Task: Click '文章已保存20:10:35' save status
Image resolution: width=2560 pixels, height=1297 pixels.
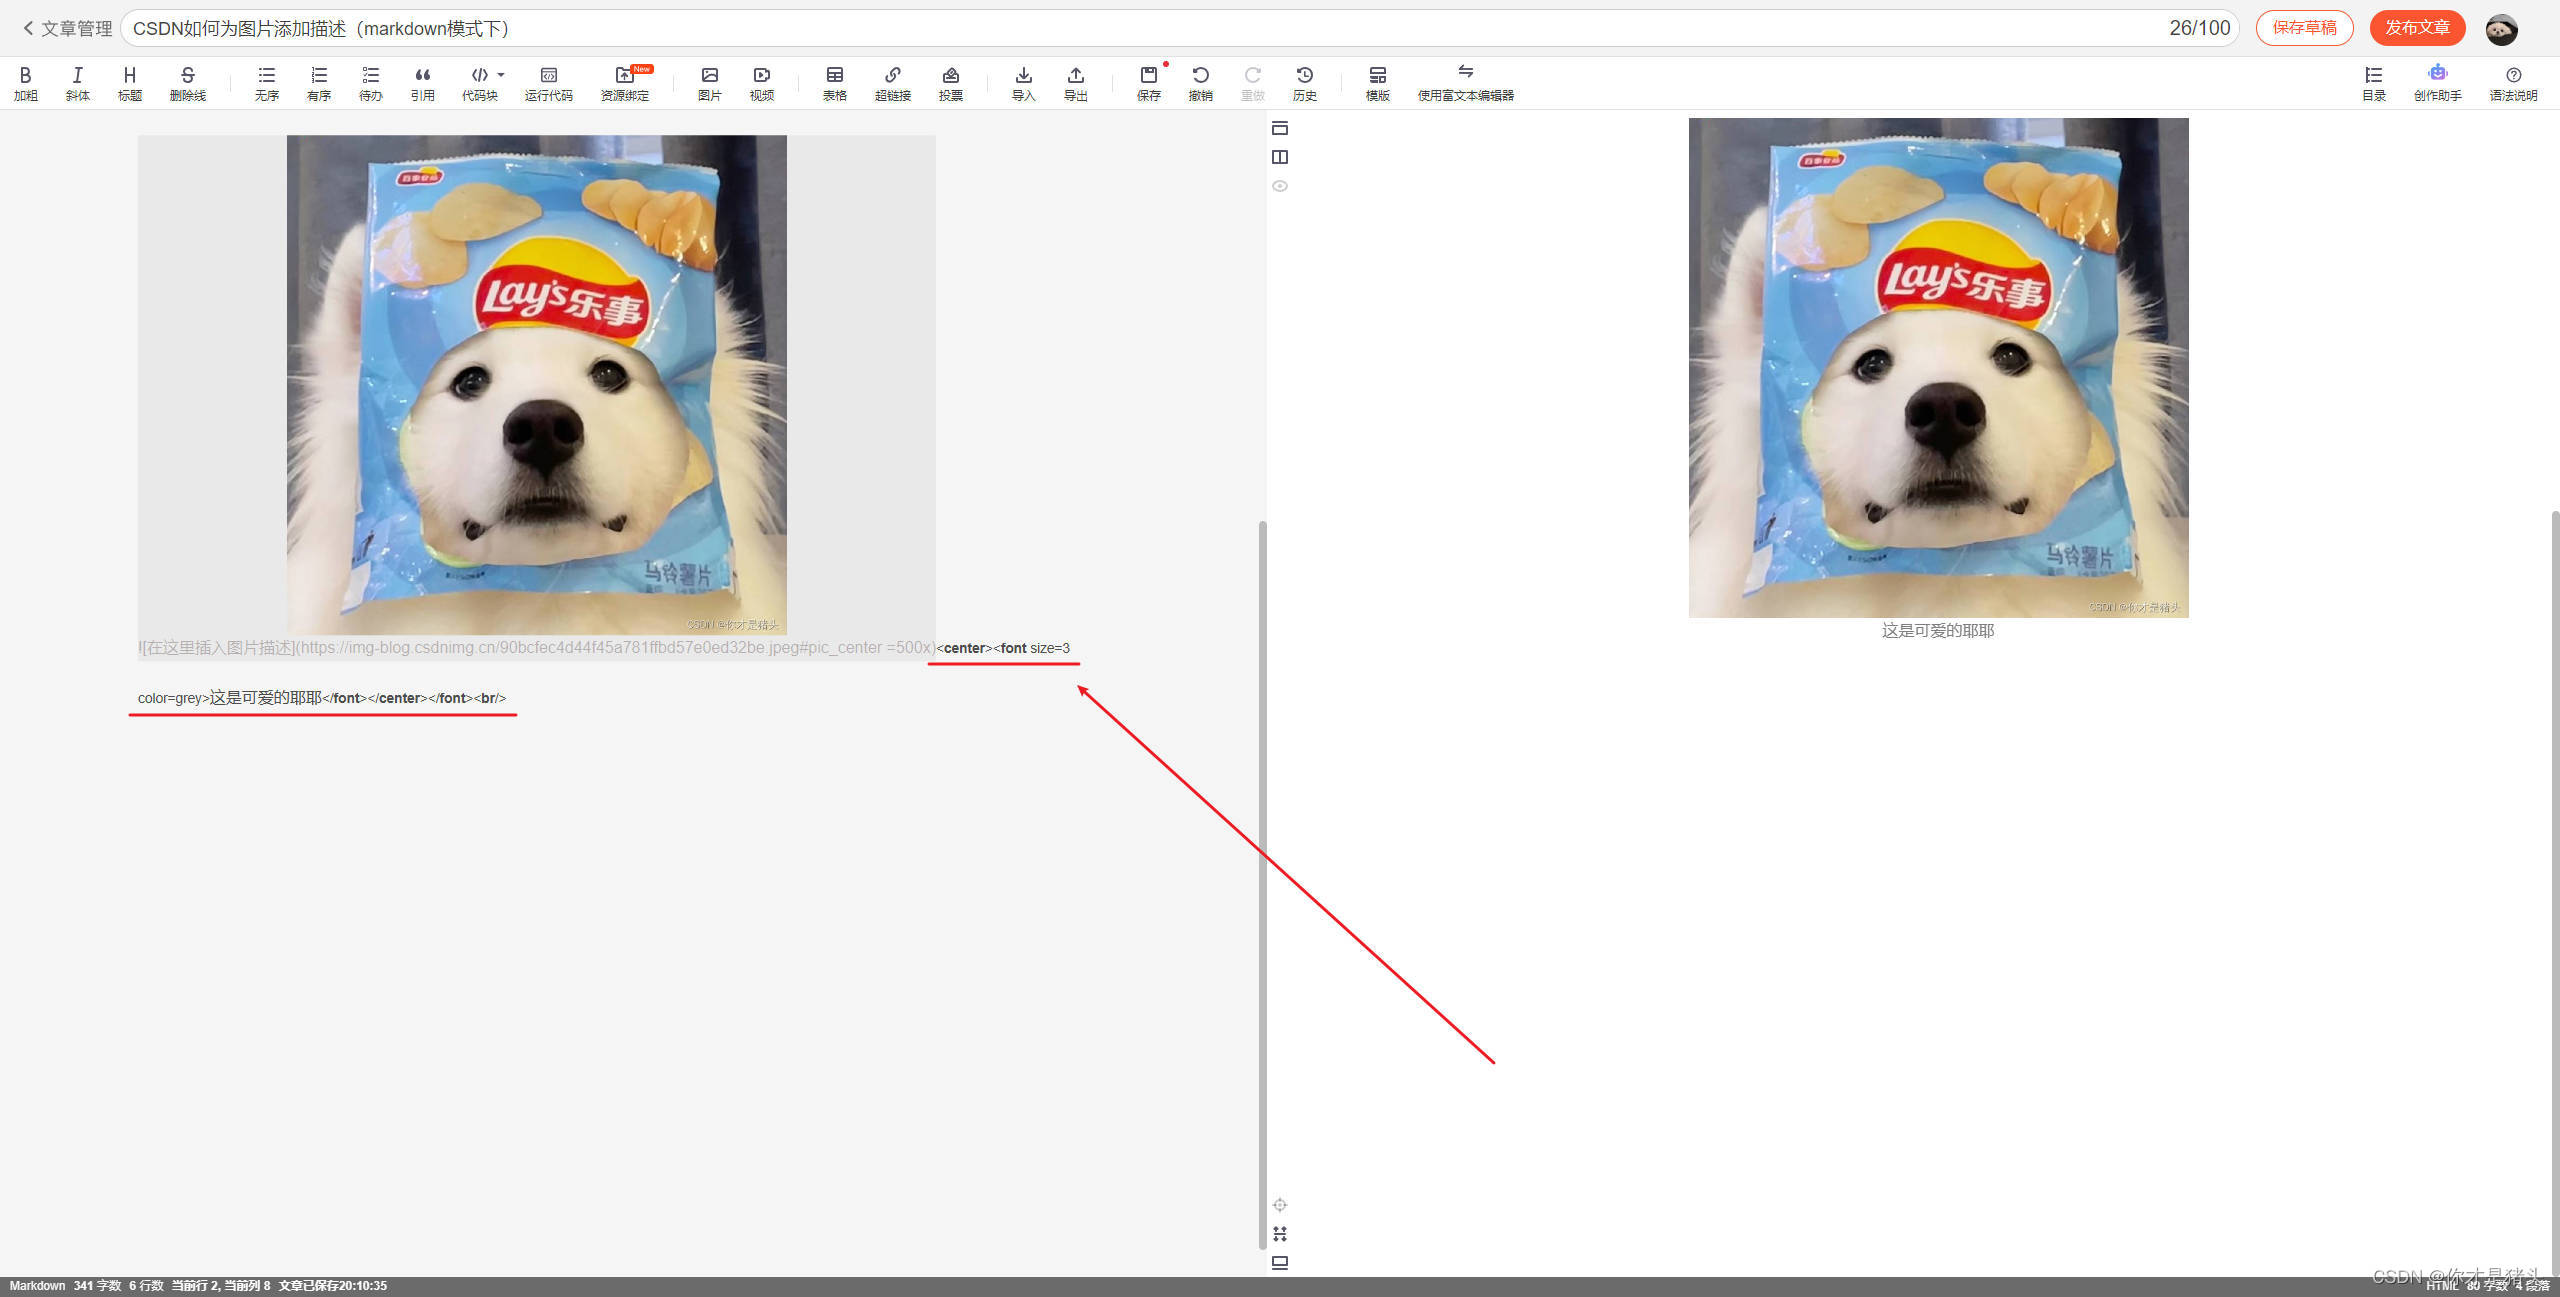Action: [333, 1286]
